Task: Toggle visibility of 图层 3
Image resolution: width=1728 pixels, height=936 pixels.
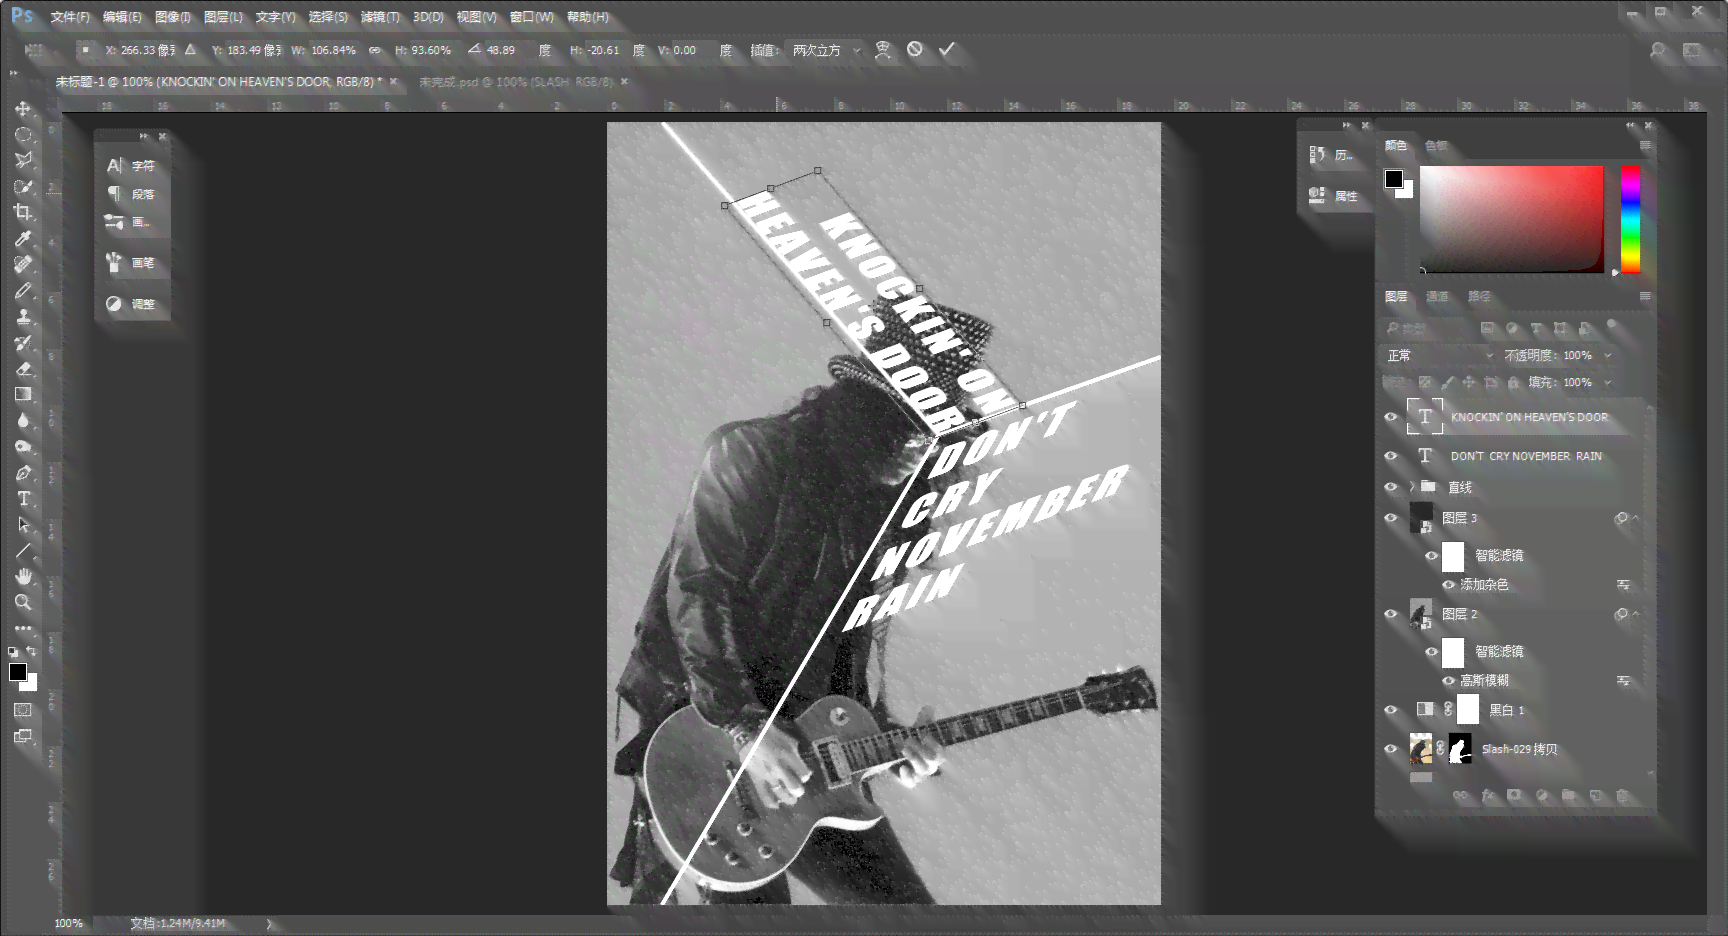Action: 1391,518
